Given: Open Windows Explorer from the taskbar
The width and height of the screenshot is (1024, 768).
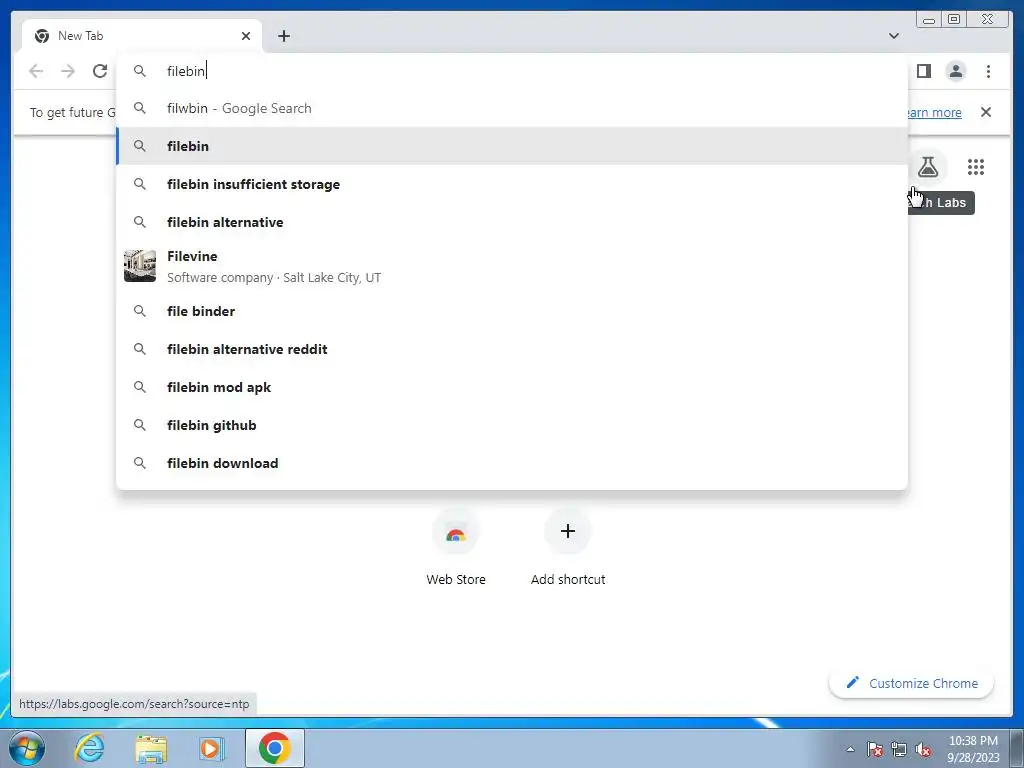Looking at the screenshot, I should click(x=151, y=748).
